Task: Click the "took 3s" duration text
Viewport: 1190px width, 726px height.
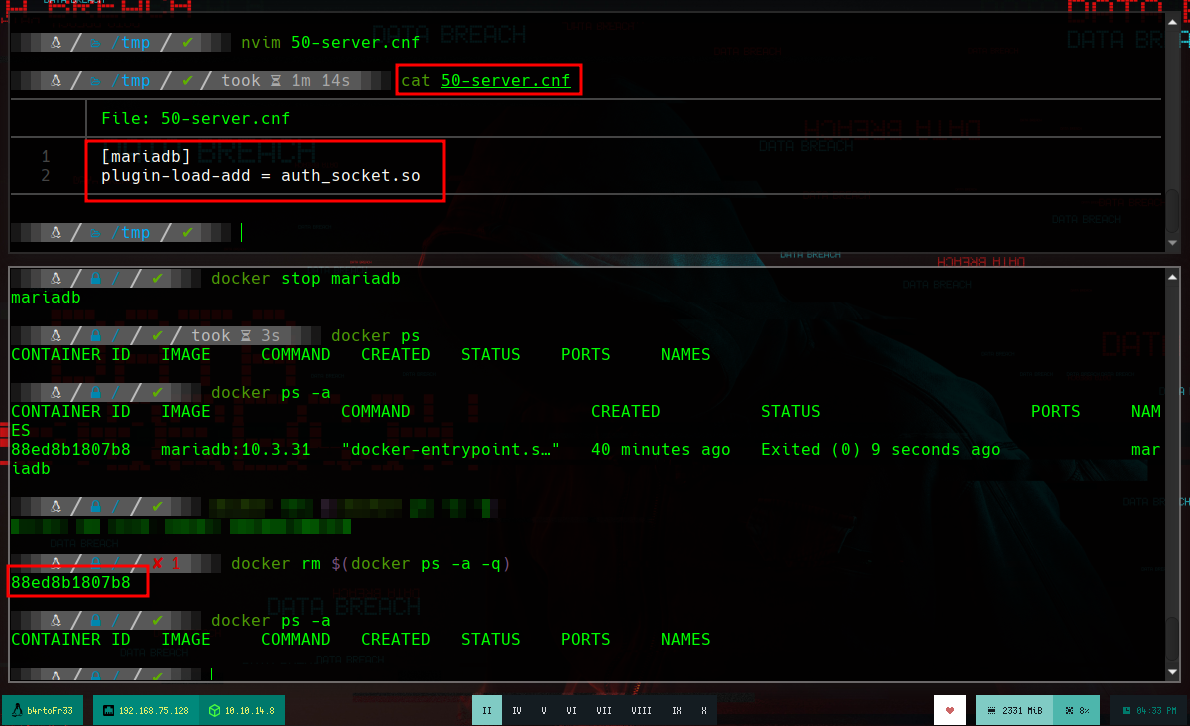Action: [235, 335]
